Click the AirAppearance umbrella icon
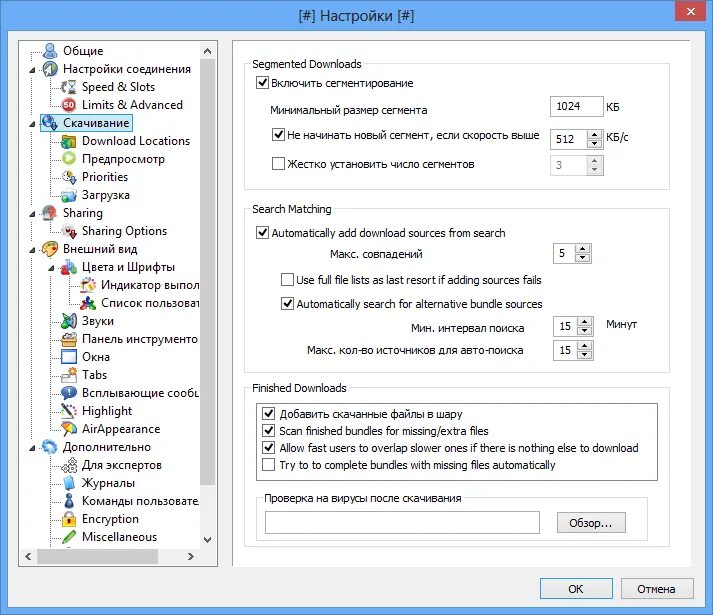 [69, 429]
